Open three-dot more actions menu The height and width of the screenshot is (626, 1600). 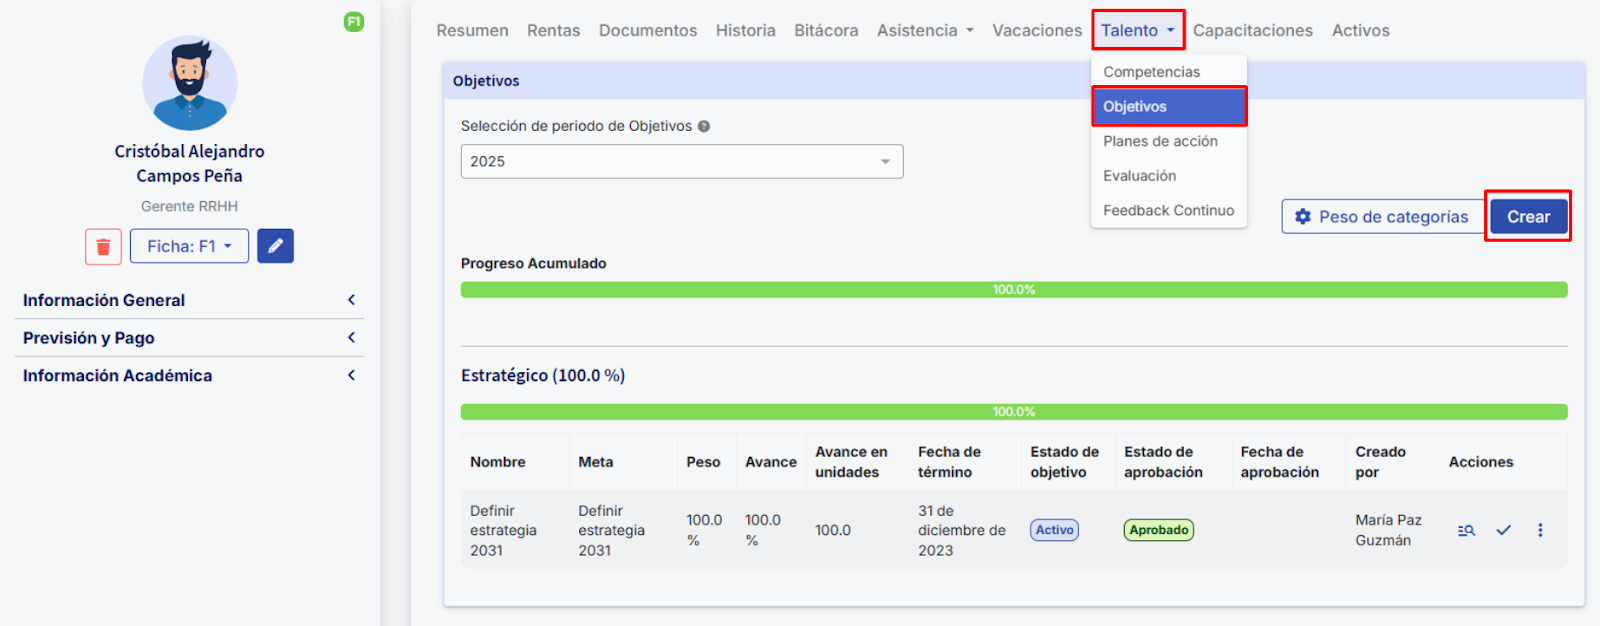tap(1540, 530)
